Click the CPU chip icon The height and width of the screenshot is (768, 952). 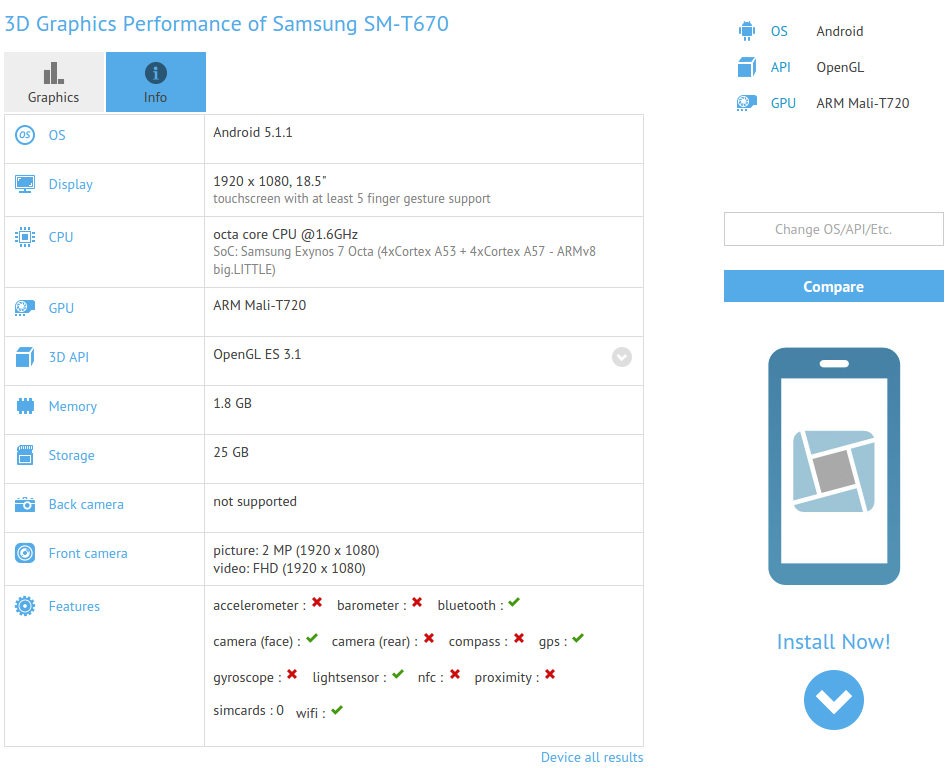click(x=25, y=237)
